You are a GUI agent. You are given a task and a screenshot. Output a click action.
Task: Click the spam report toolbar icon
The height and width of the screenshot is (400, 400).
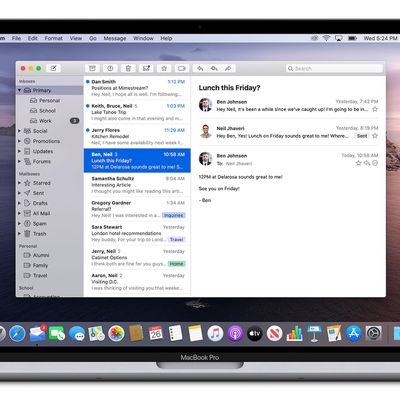[110, 68]
